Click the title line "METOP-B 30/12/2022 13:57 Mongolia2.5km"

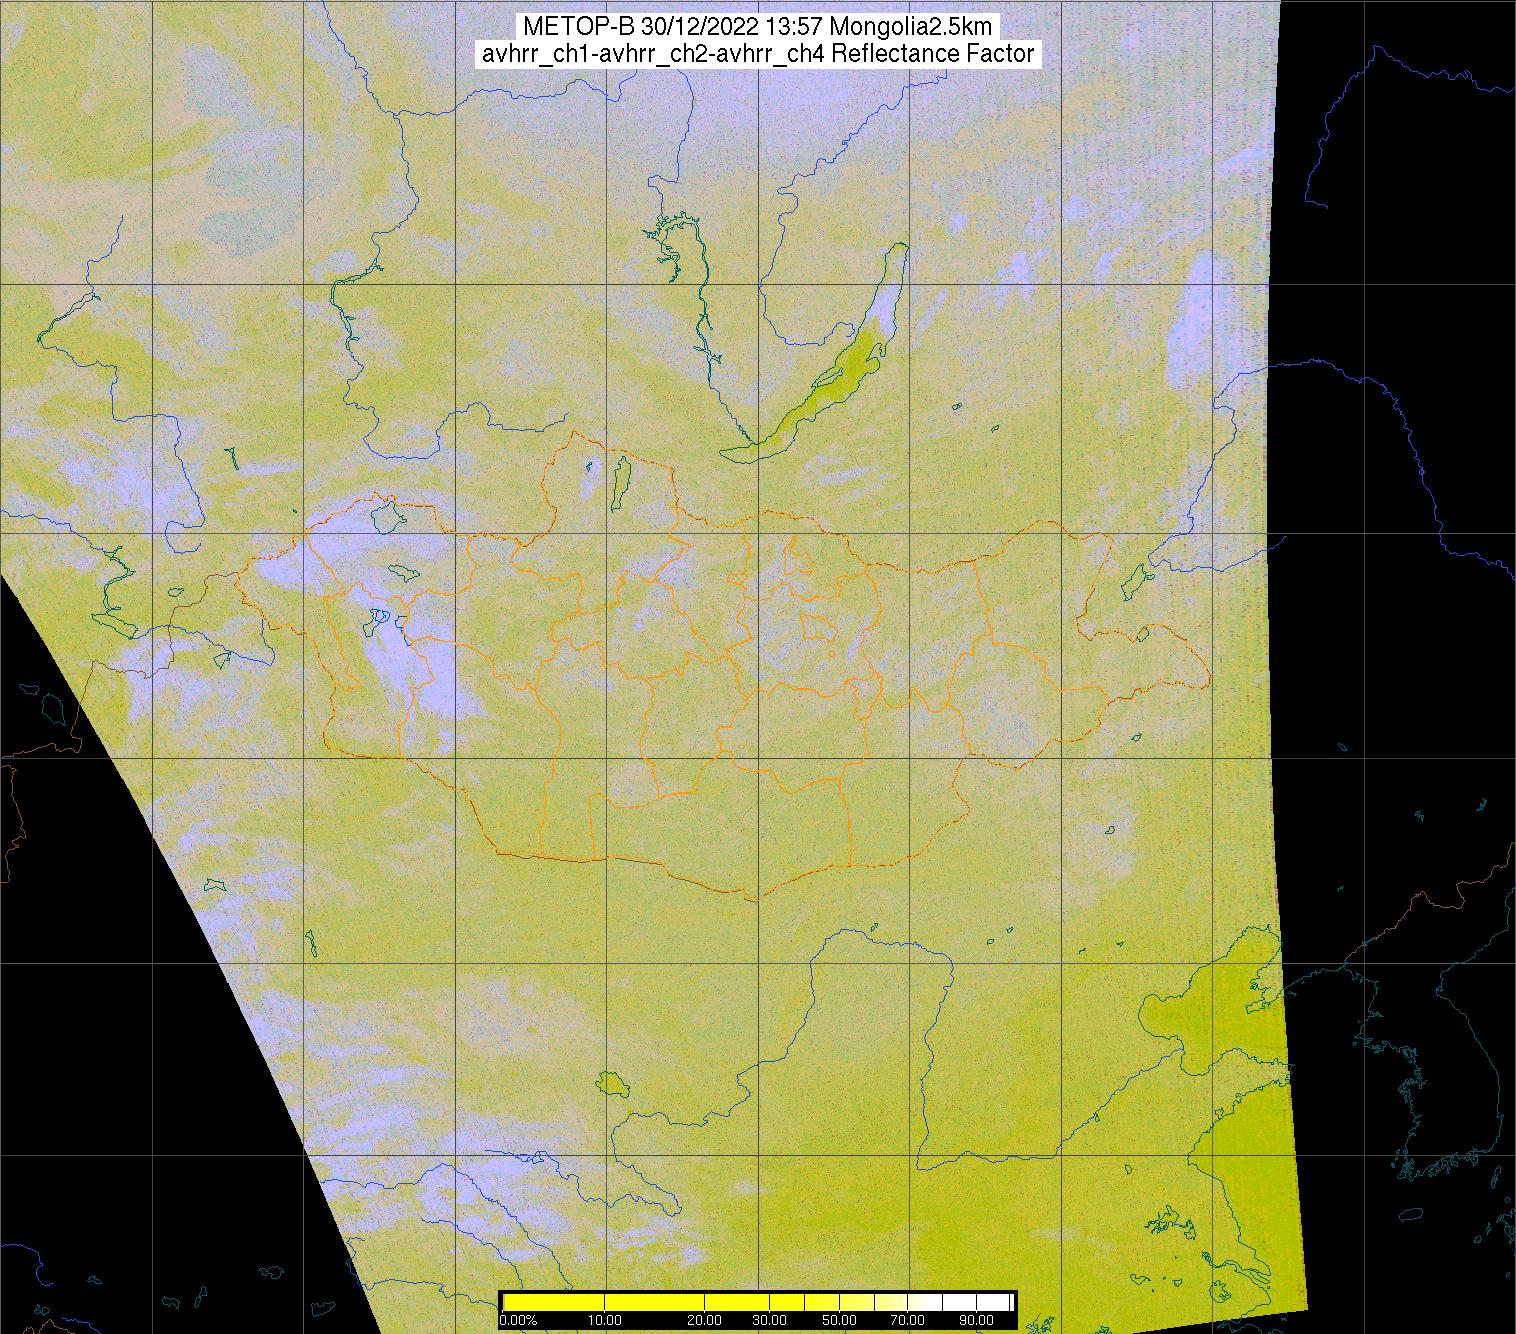(756, 27)
